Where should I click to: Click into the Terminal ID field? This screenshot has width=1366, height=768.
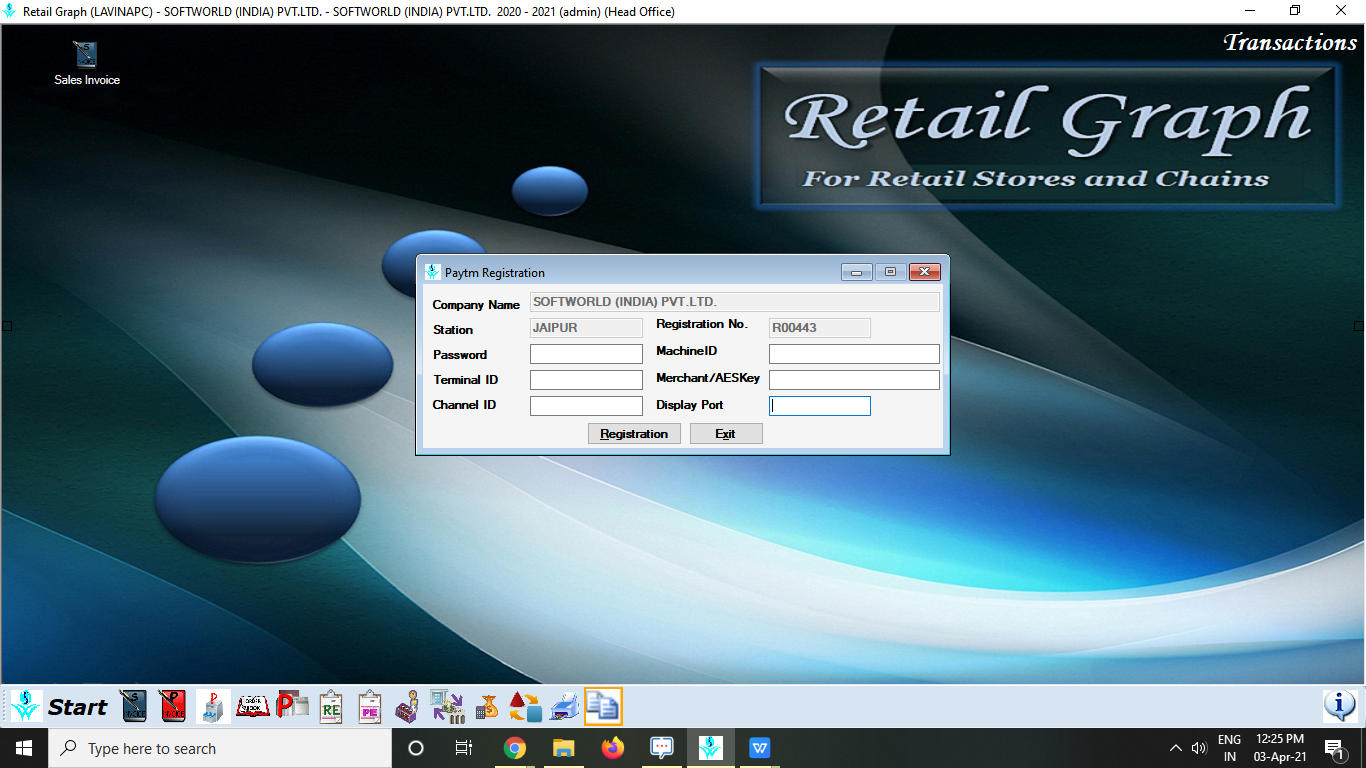tap(586, 380)
